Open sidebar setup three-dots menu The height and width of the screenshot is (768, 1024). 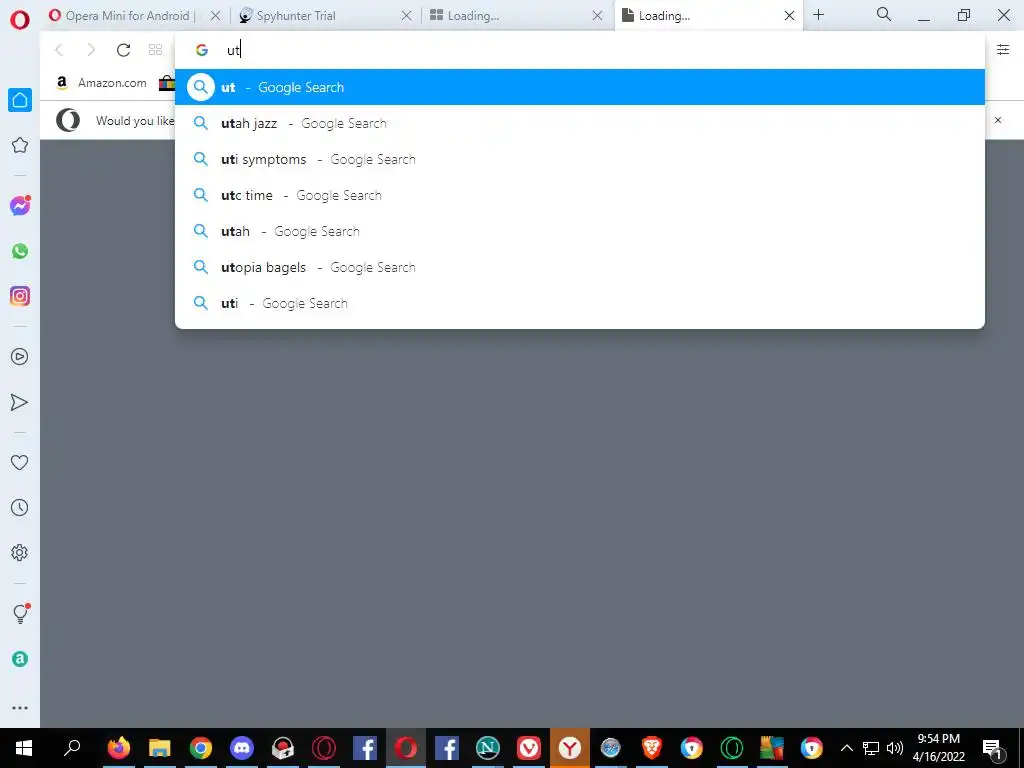point(20,708)
